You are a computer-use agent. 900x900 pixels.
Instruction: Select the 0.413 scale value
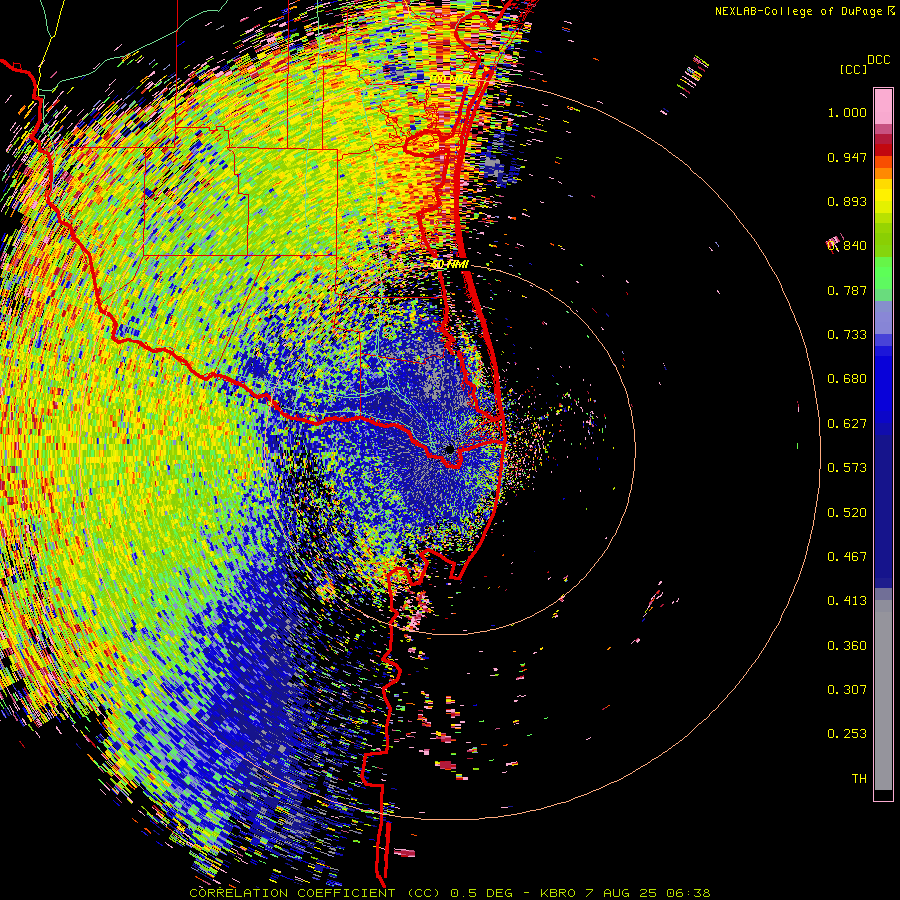pyautogui.click(x=847, y=601)
